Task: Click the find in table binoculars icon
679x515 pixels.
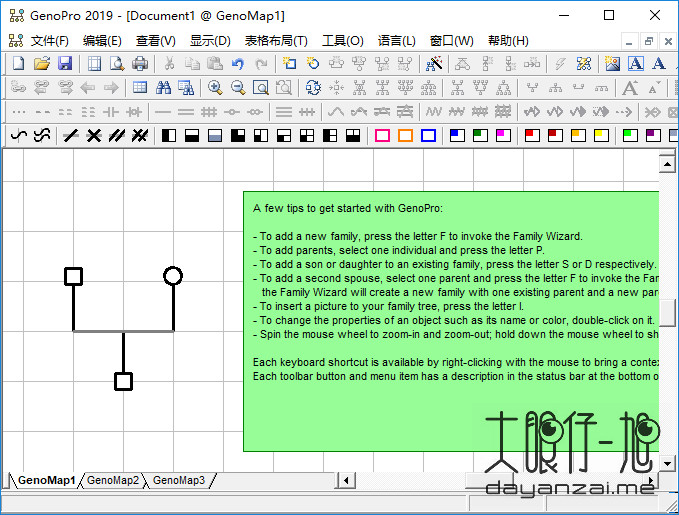Action: (186, 88)
